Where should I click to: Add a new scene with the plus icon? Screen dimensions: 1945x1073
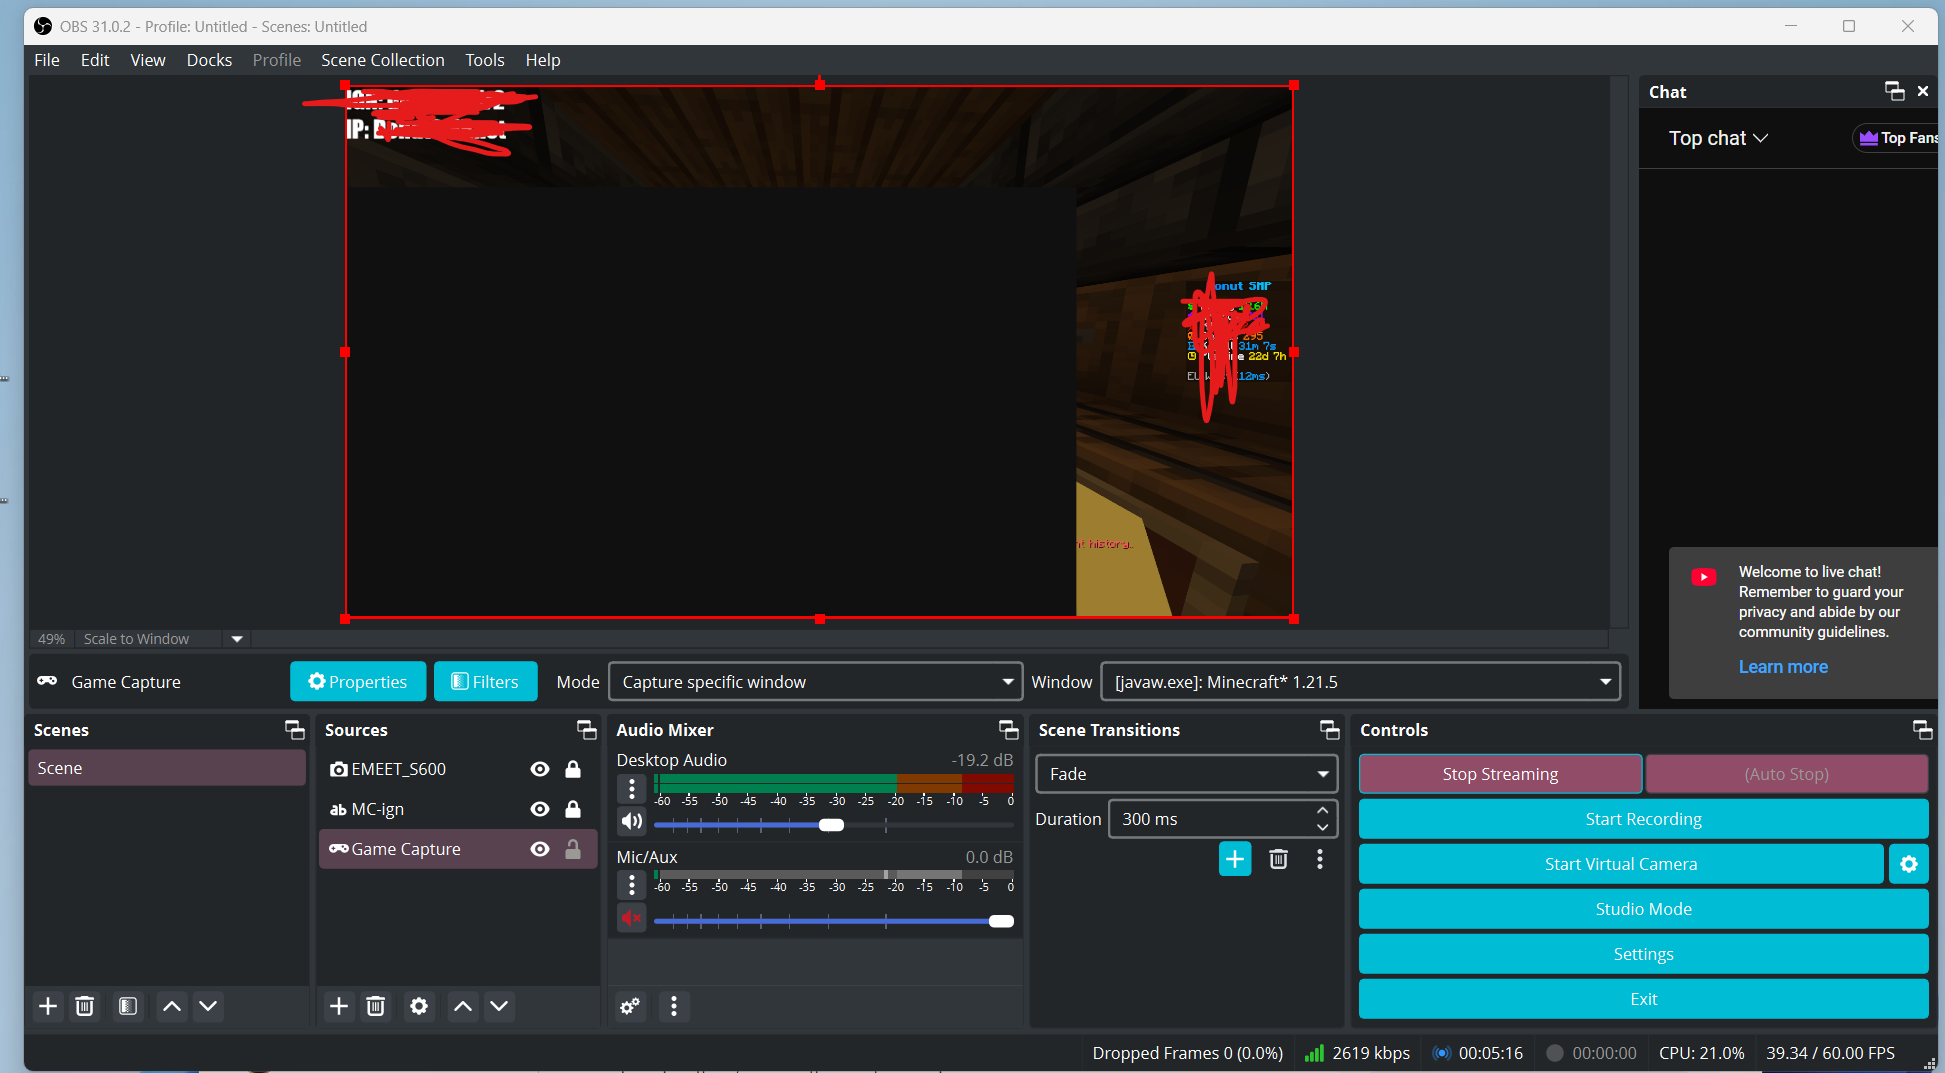point(48,1006)
